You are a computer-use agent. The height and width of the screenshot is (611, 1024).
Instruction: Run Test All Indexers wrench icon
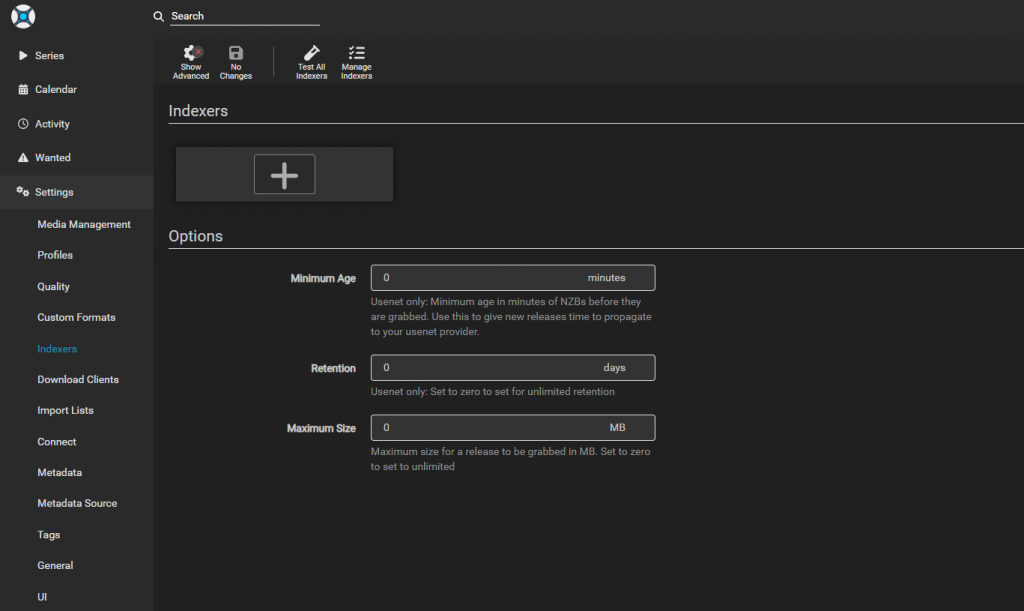coord(312,53)
